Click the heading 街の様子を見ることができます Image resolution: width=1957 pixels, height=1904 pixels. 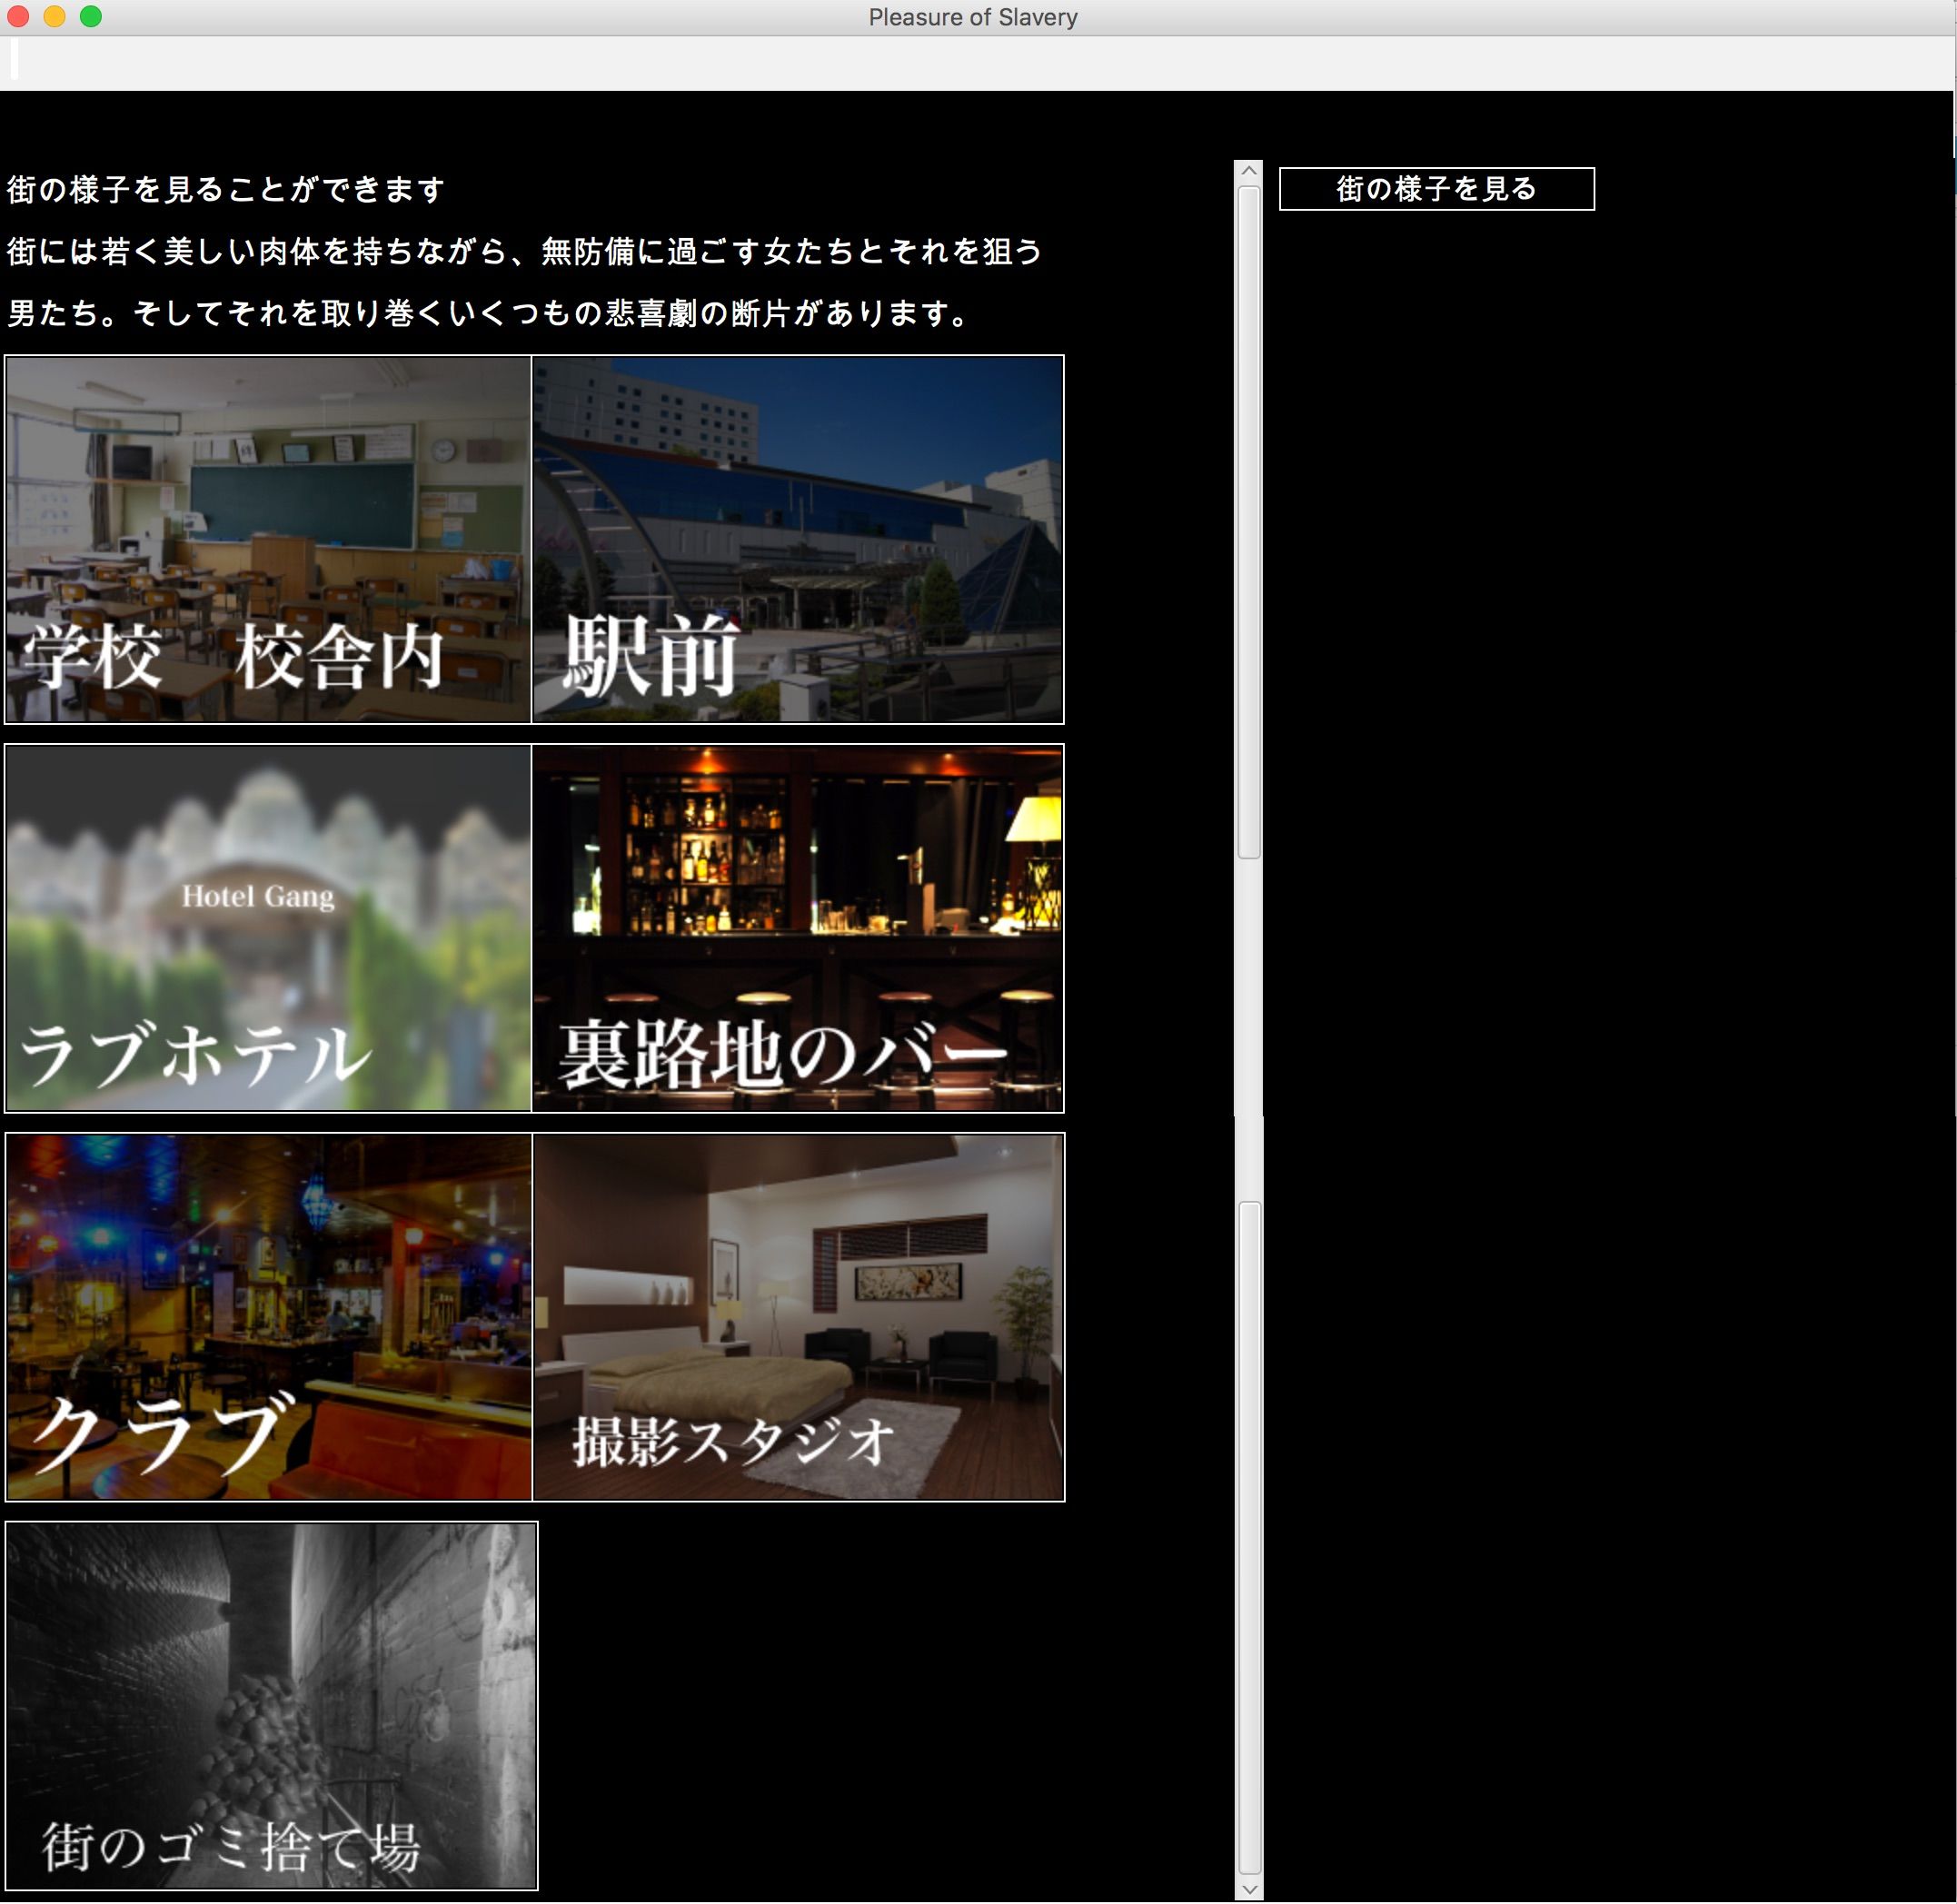(226, 189)
